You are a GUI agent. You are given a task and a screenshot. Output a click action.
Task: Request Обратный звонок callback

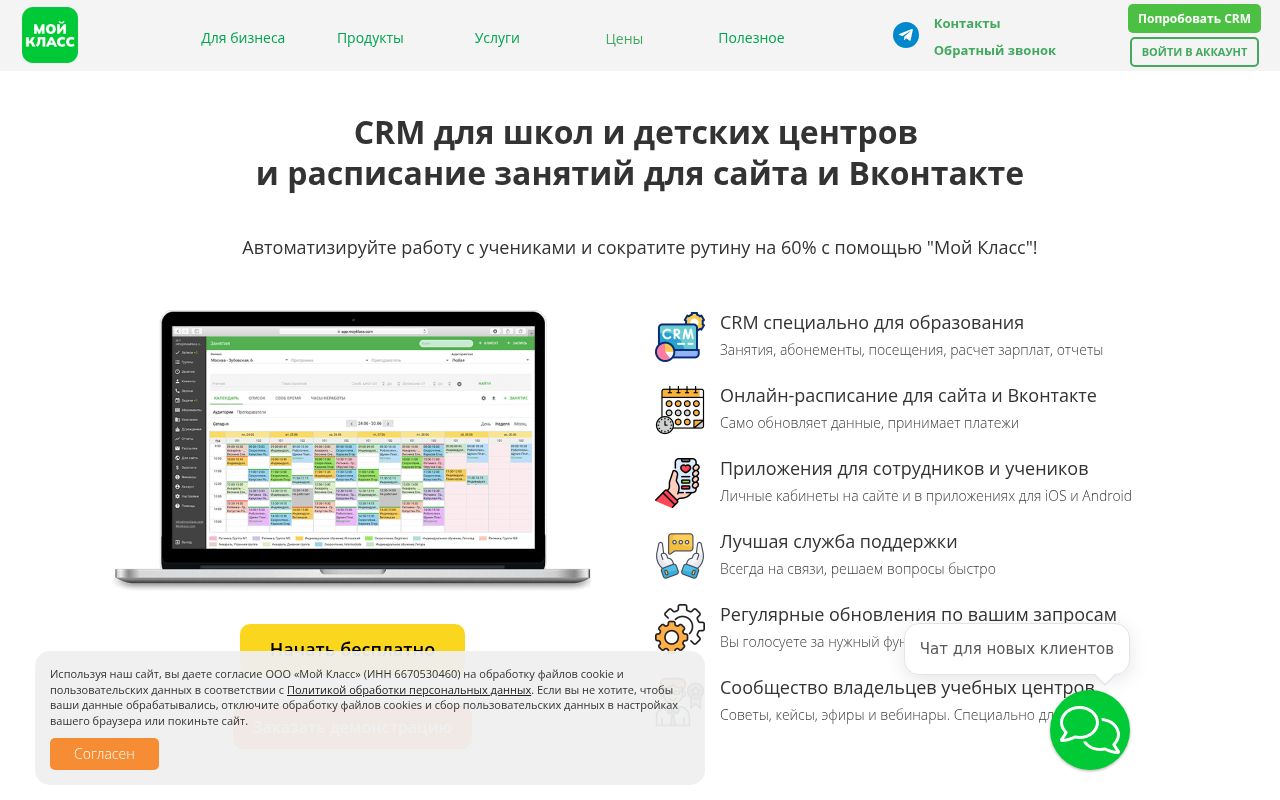[x=995, y=50]
